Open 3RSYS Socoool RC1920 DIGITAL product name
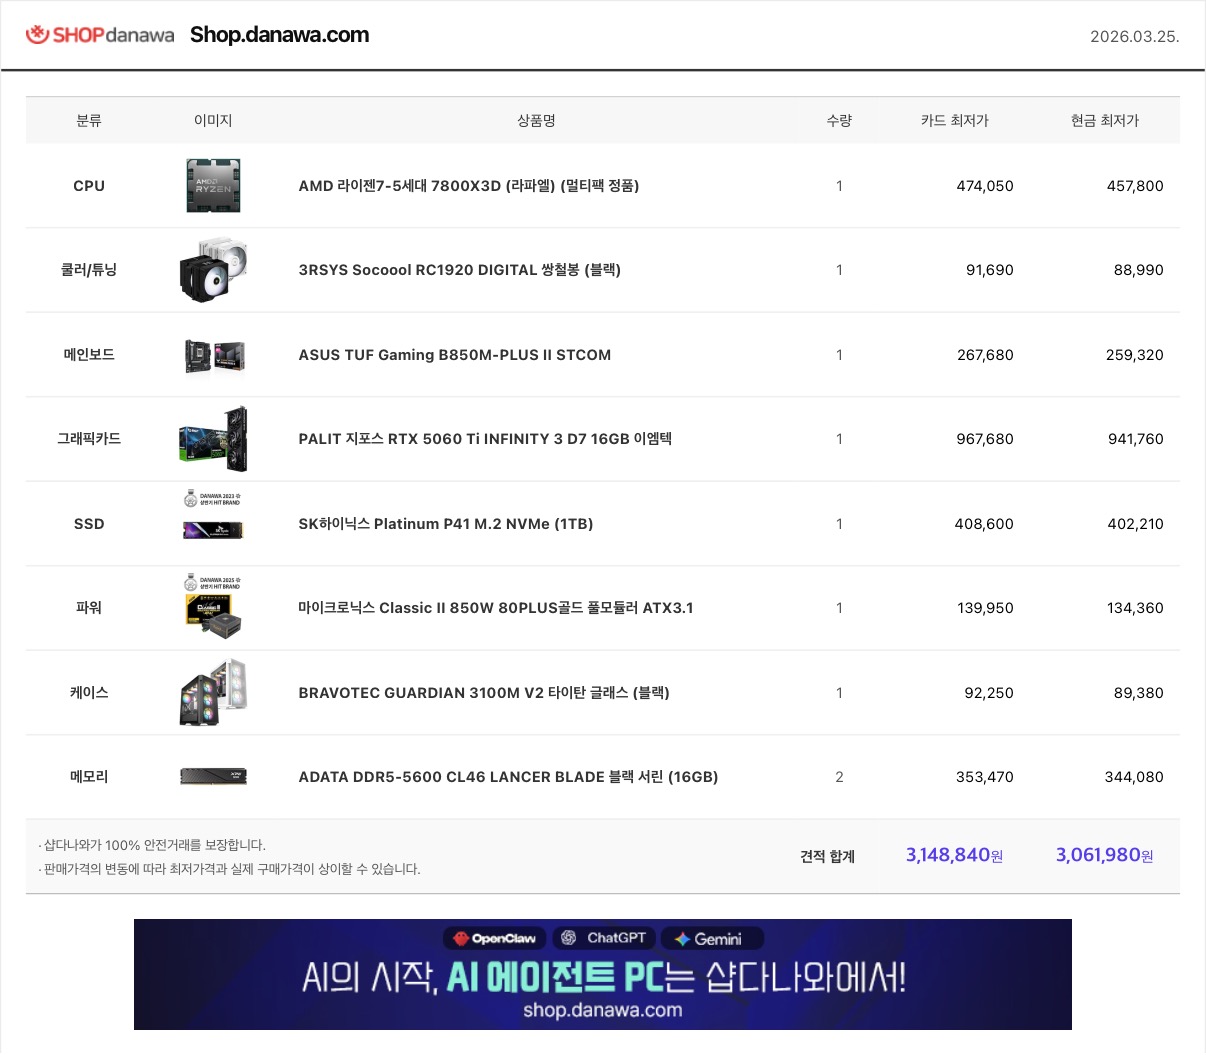The height and width of the screenshot is (1055, 1206). click(x=460, y=270)
